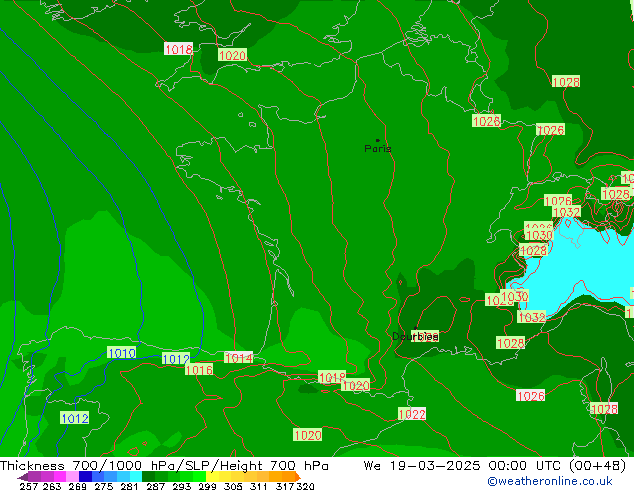Click the map title 'Thickness 700/1000 hPa/SLP/Height 700 hPa'

tap(164, 466)
